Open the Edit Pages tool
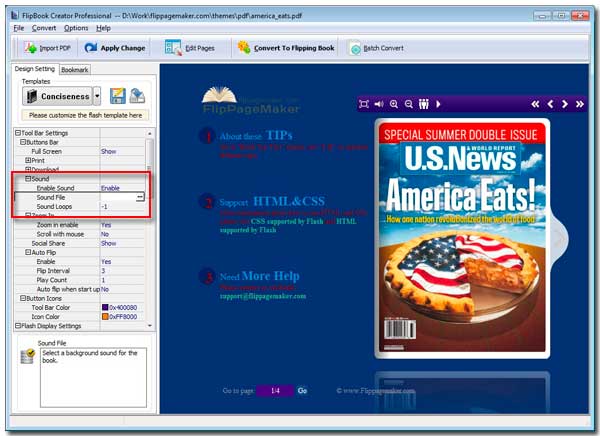 click(190, 48)
